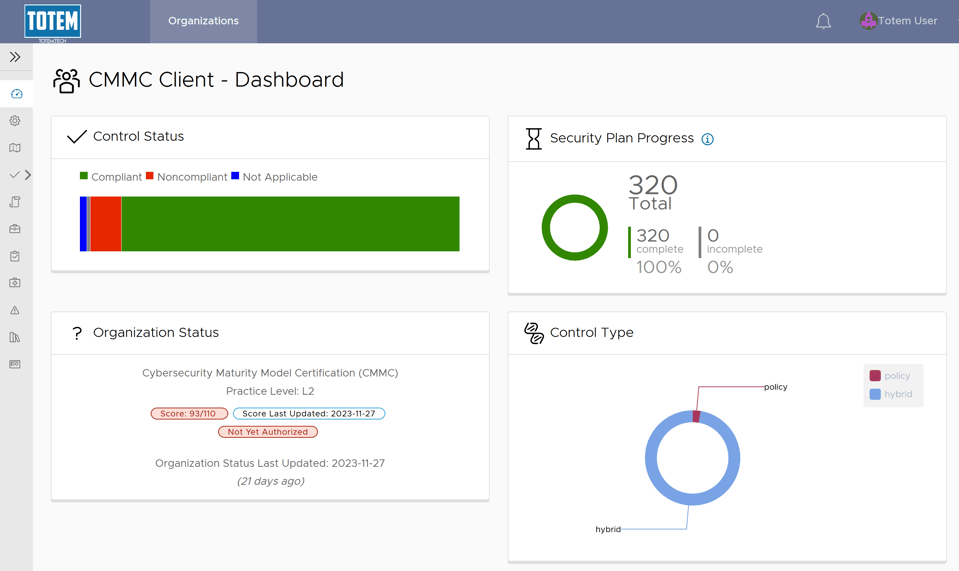Click the hourglass icon in Security Plan Progress

[x=534, y=138]
